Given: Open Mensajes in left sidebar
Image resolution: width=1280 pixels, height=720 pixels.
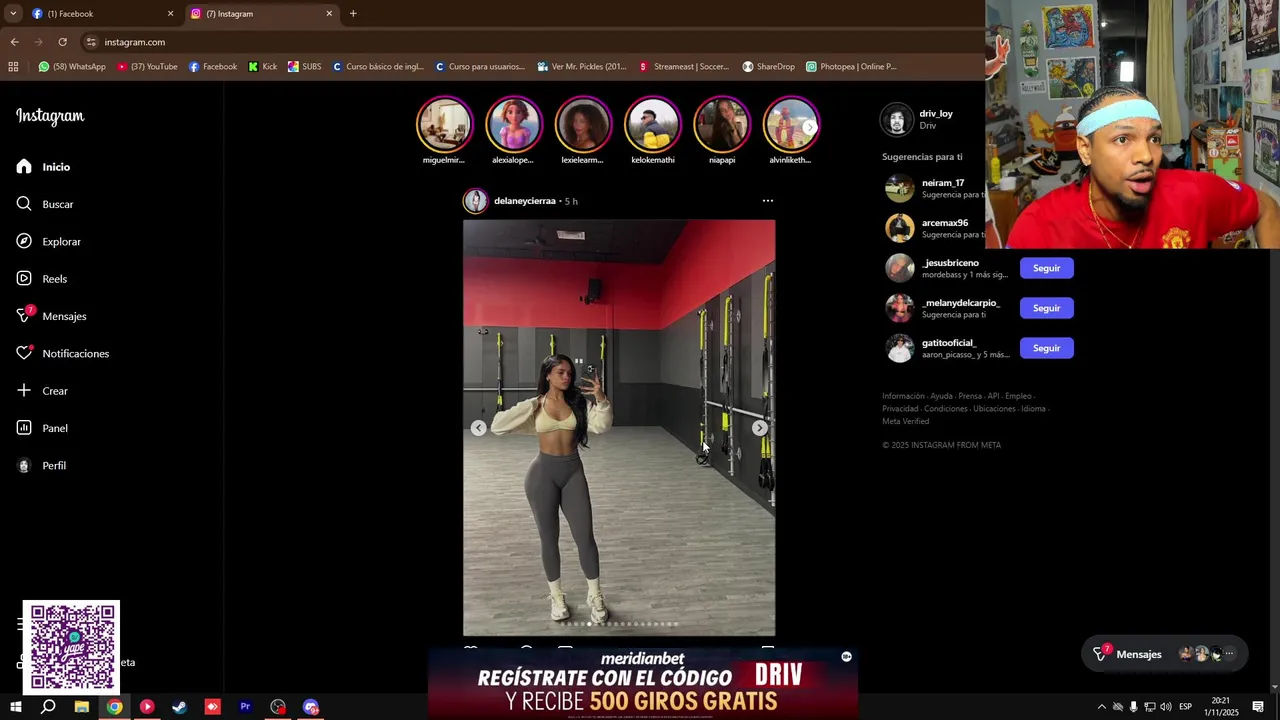Looking at the screenshot, I should (51, 316).
